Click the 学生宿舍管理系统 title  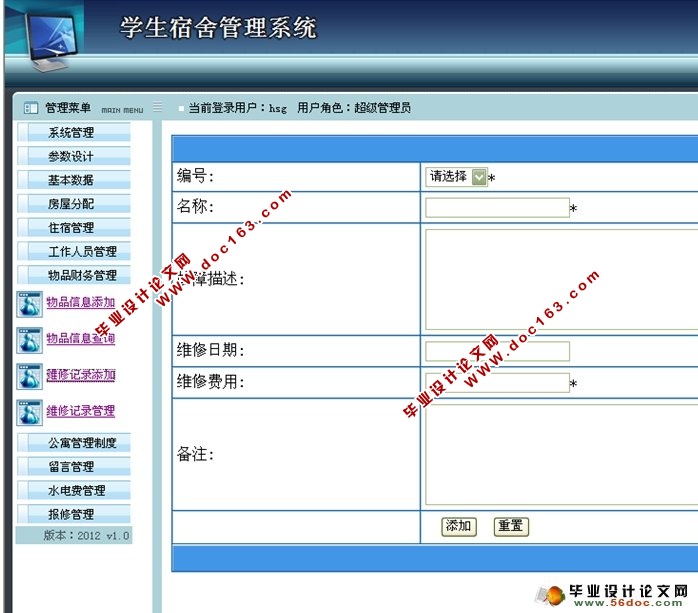tap(218, 27)
